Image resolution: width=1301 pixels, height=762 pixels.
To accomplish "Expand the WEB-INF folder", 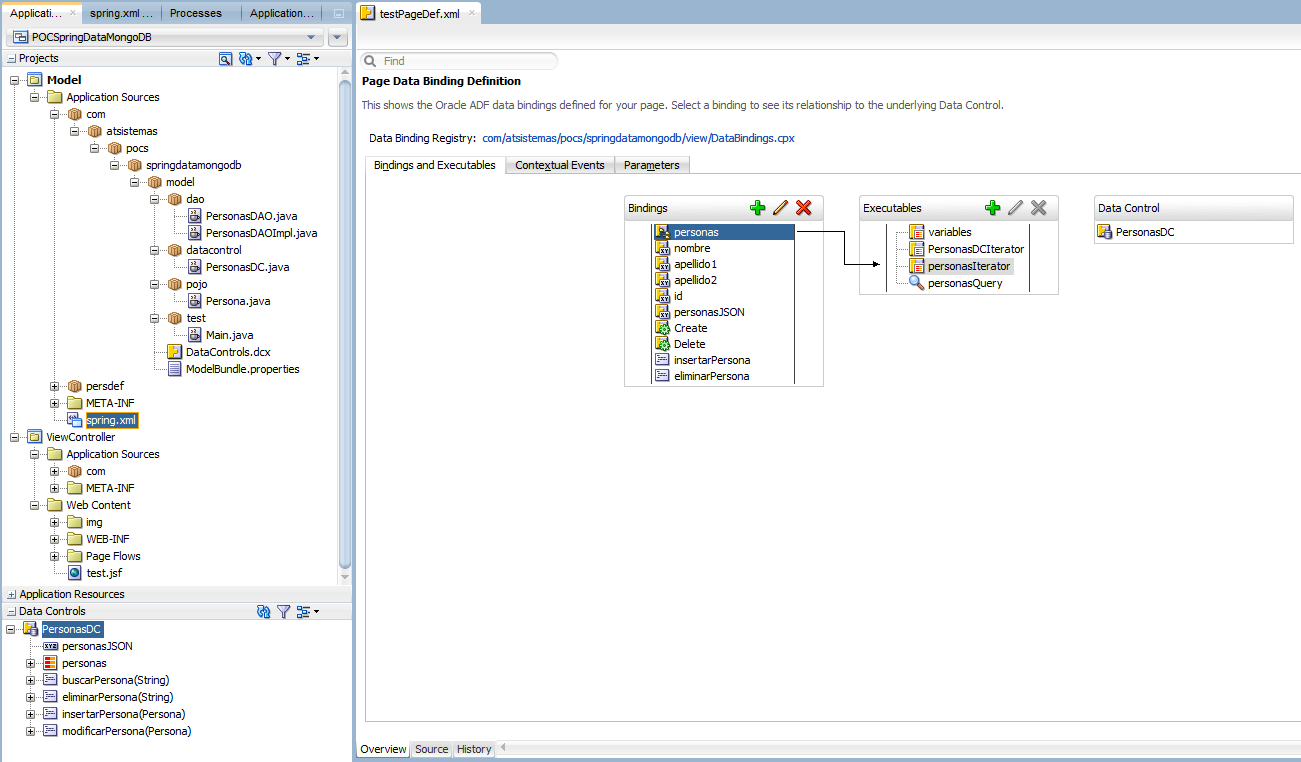I will [55, 539].
